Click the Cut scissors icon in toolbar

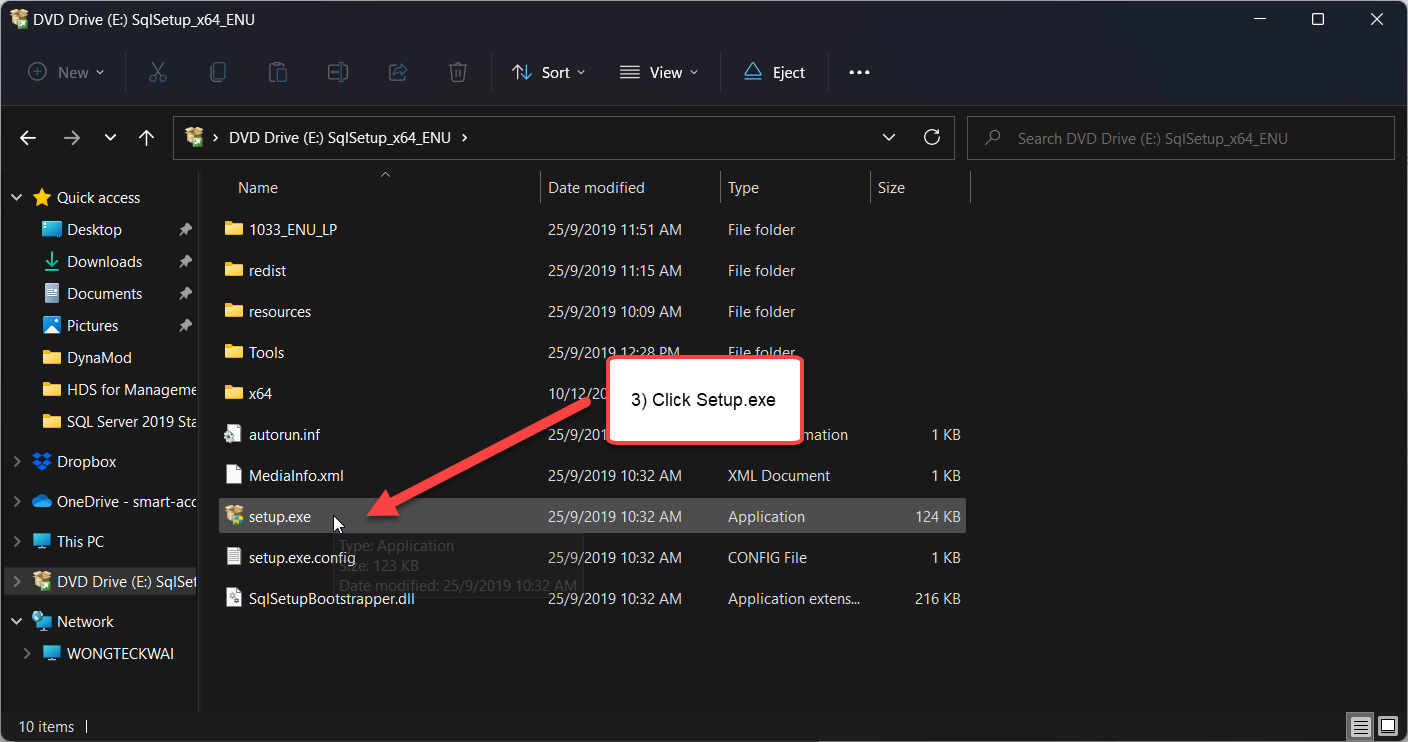[x=158, y=72]
